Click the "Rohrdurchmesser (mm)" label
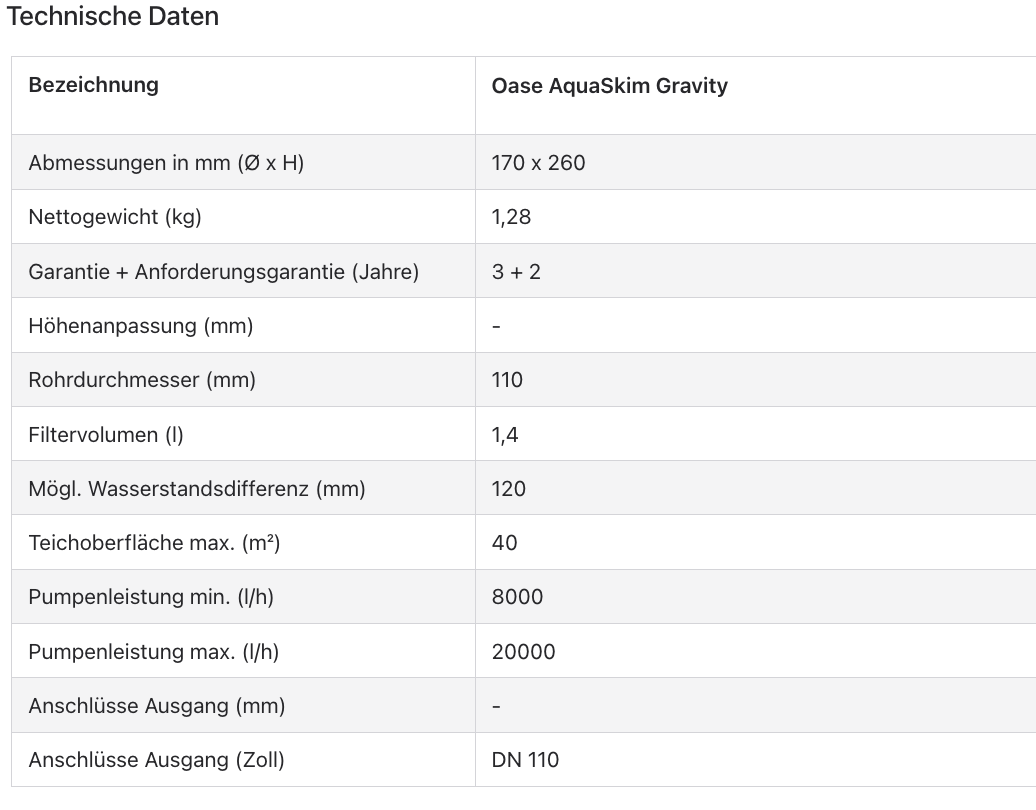Viewport: 1036px width, 810px height. [142, 380]
